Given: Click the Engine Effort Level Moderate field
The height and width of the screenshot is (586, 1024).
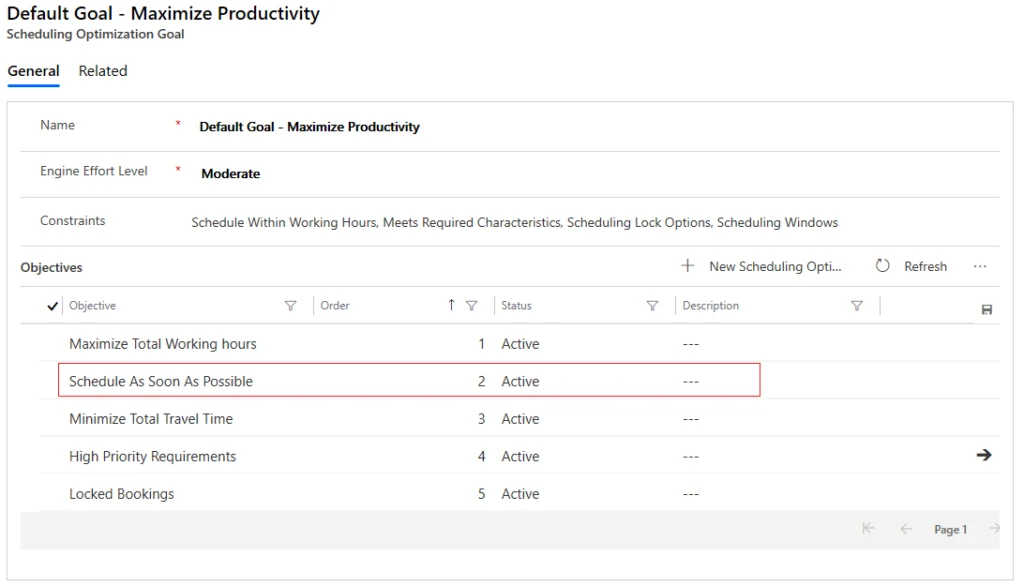Looking at the screenshot, I should 230,174.
